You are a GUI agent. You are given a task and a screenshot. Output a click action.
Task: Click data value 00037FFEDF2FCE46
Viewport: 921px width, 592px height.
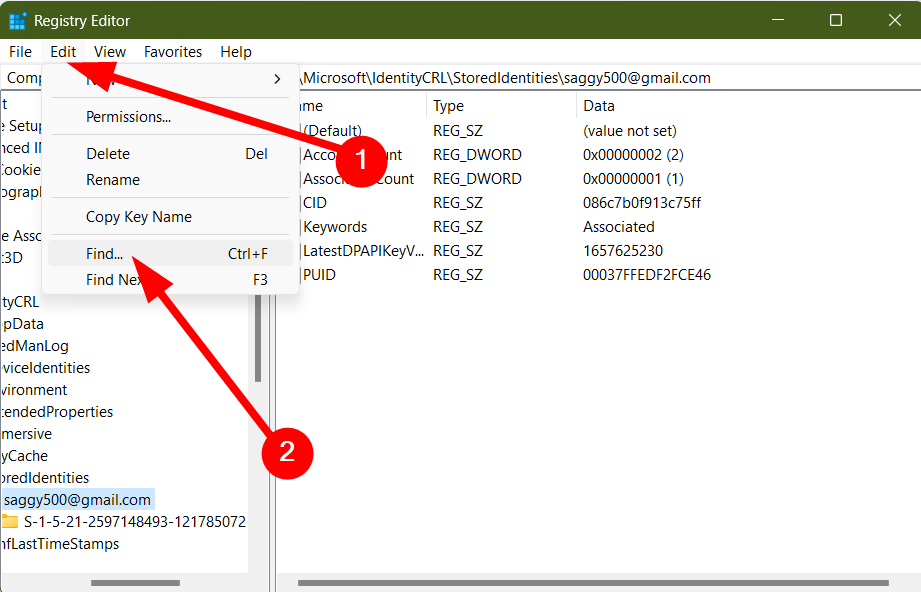tap(647, 275)
